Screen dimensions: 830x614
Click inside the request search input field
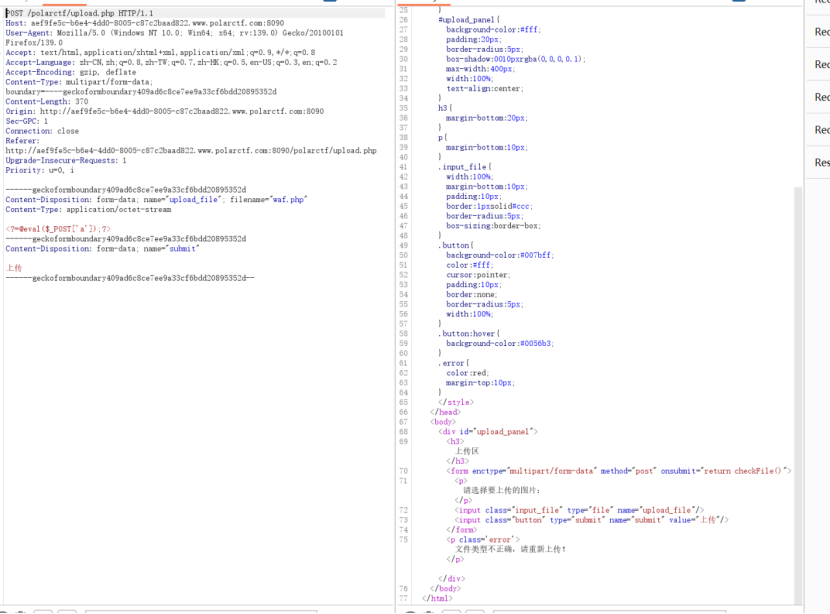200,612
